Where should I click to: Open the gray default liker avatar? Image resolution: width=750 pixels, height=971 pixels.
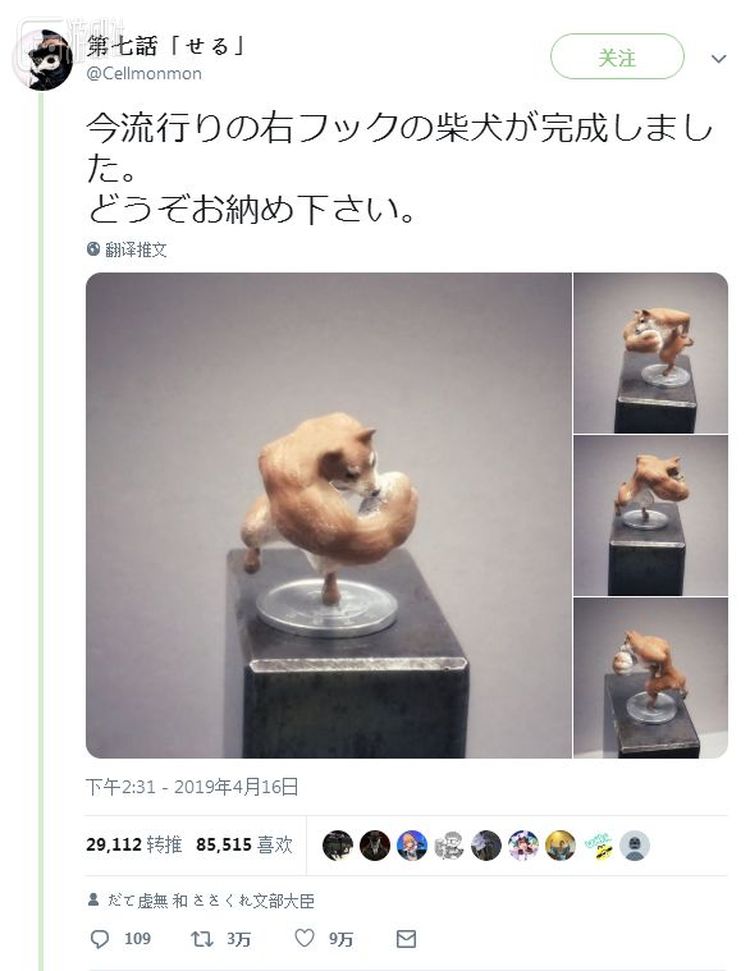(635, 845)
